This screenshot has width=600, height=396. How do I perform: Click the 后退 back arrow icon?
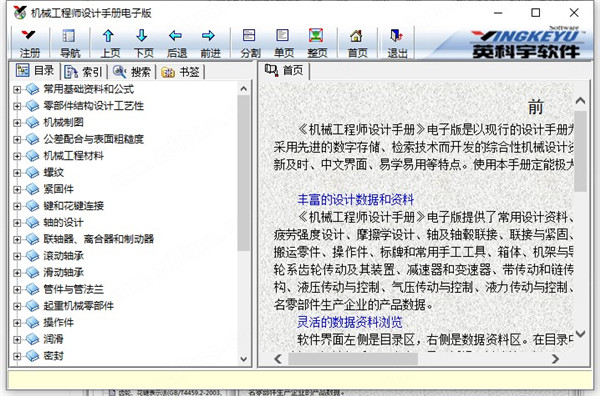tap(176, 43)
